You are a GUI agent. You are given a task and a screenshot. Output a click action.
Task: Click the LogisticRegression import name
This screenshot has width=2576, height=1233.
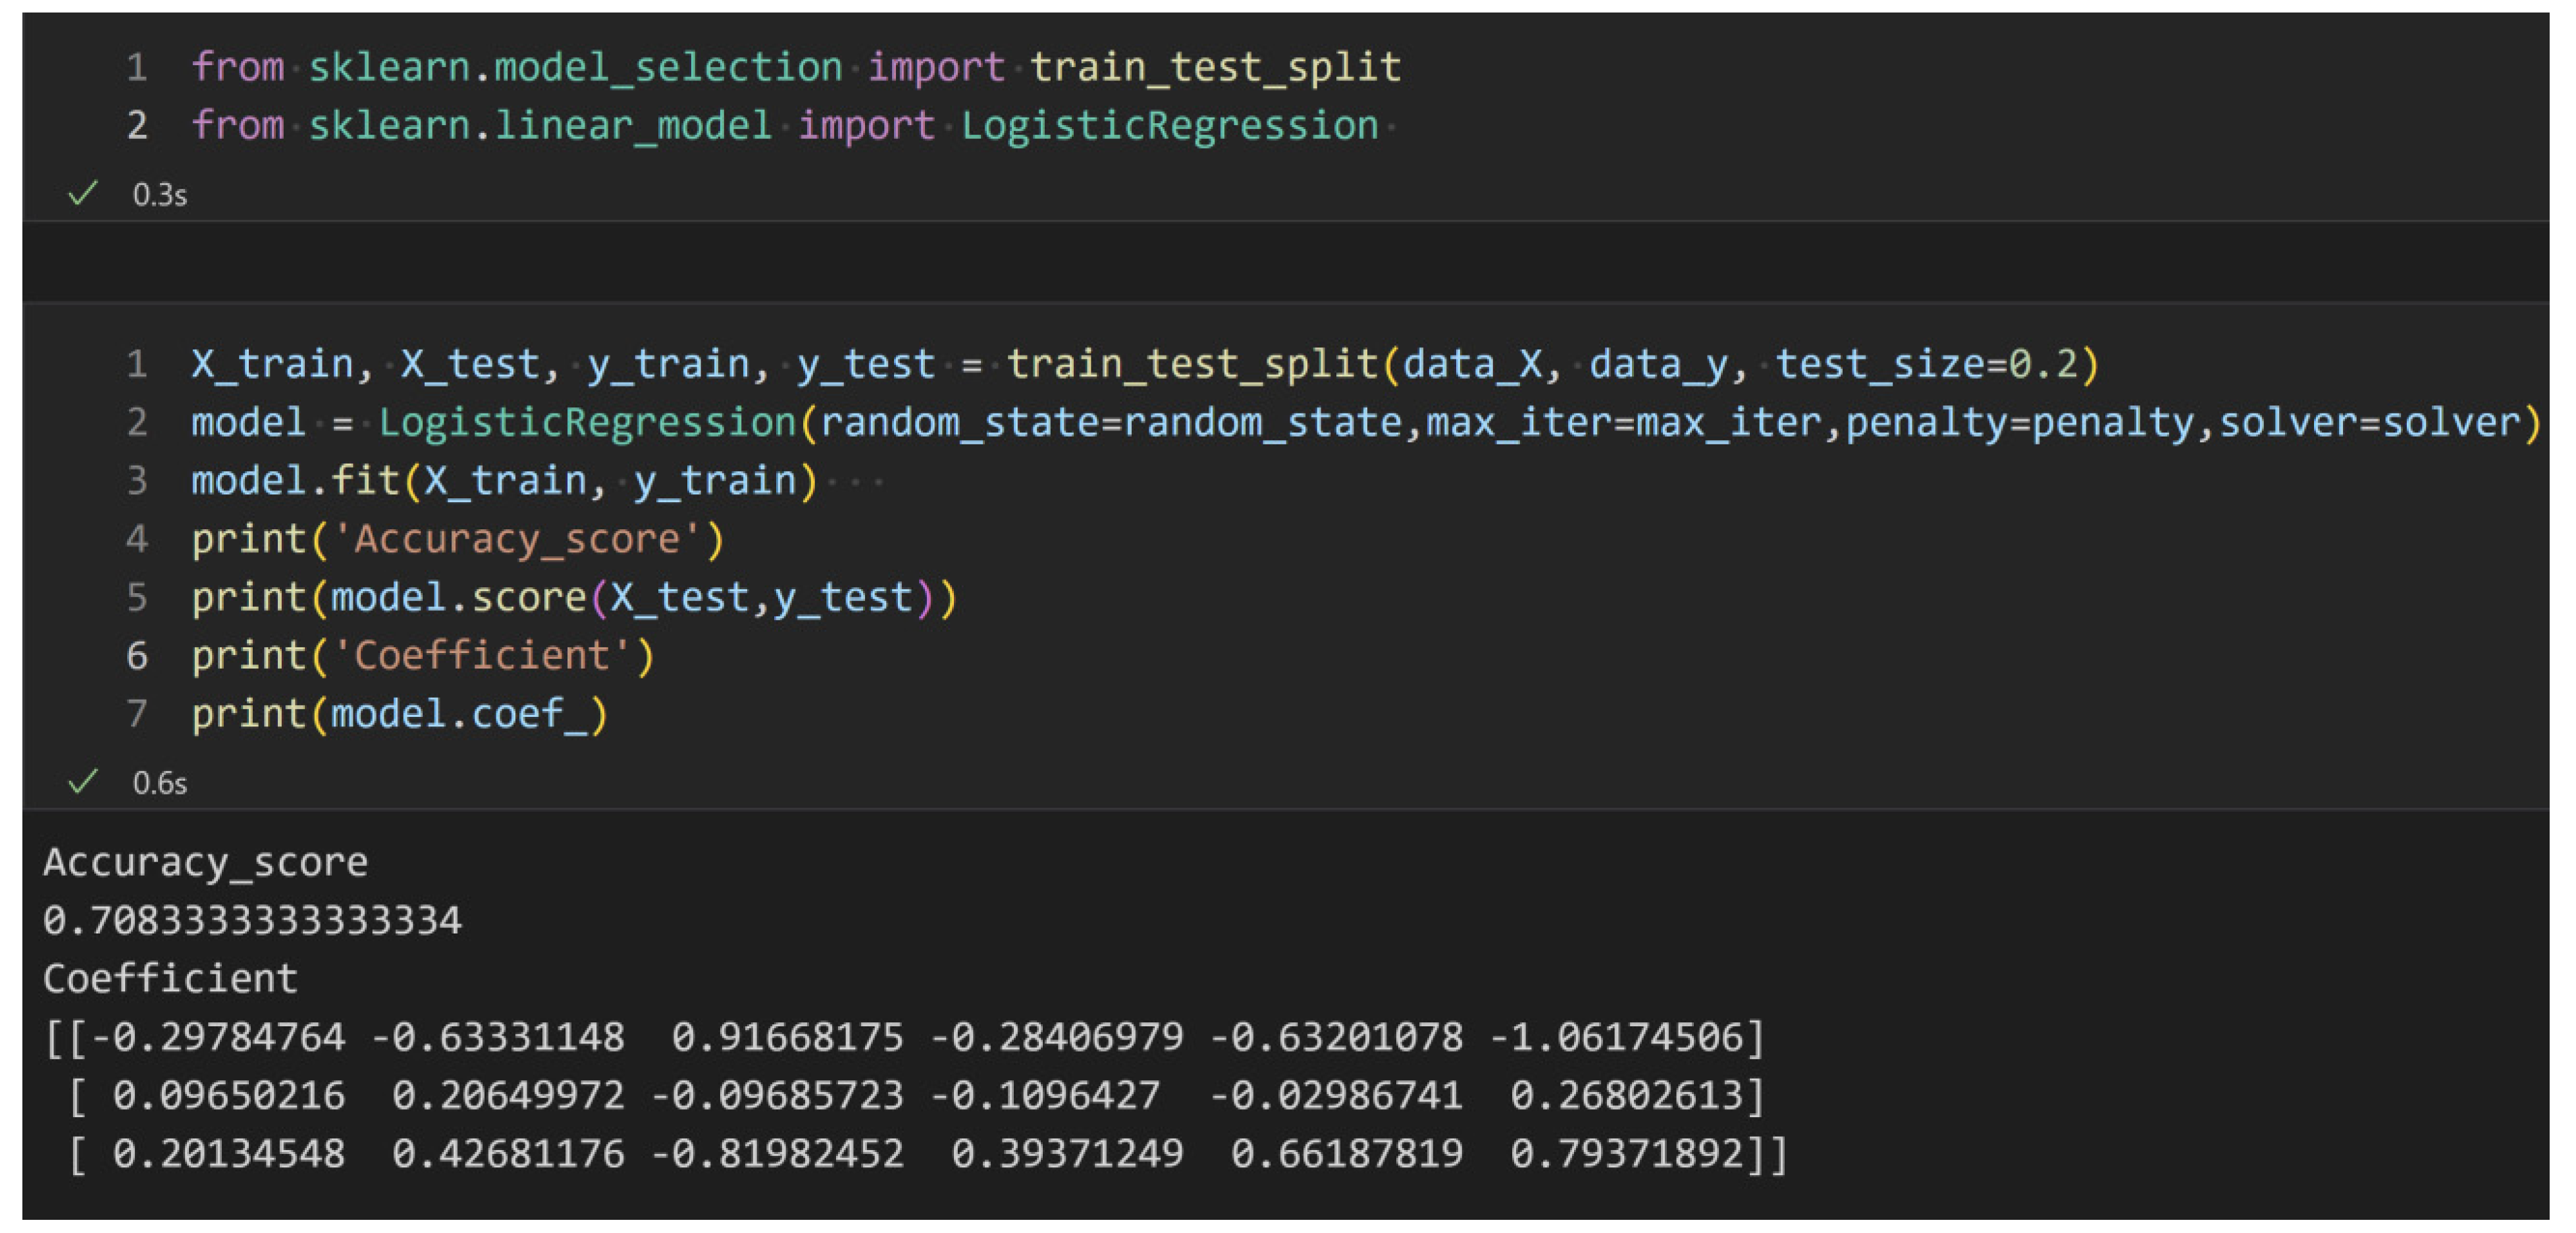pos(1169,126)
